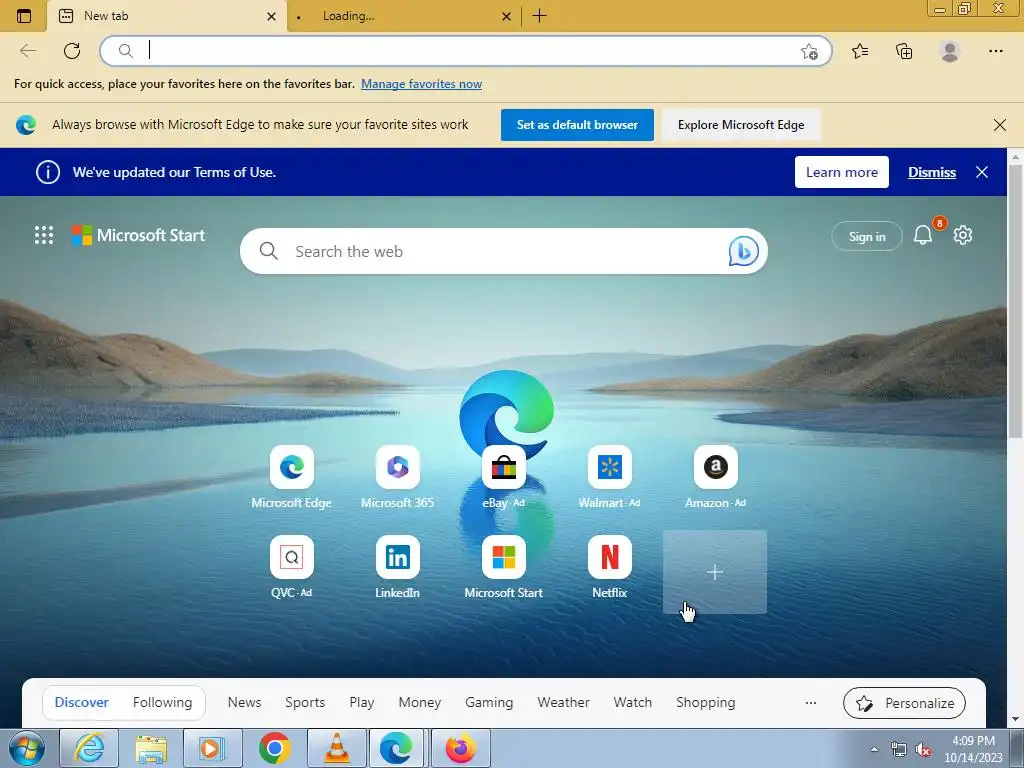This screenshot has height=768, width=1024.
Task: Open Google Chrome from taskbar
Action: coord(275,748)
